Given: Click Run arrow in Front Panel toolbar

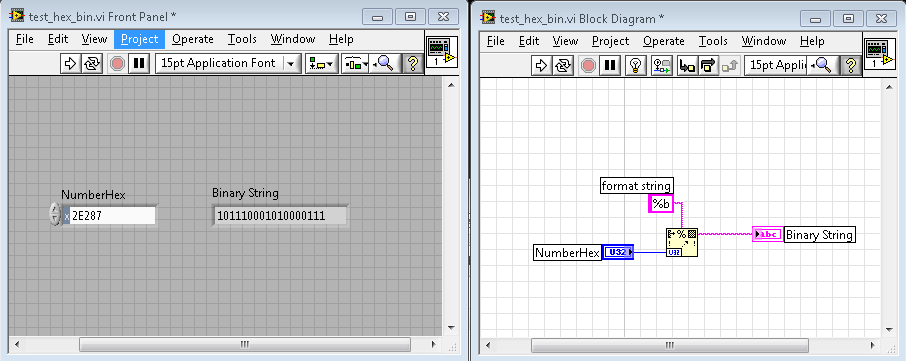Looking at the screenshot, I should click(70, 64).
